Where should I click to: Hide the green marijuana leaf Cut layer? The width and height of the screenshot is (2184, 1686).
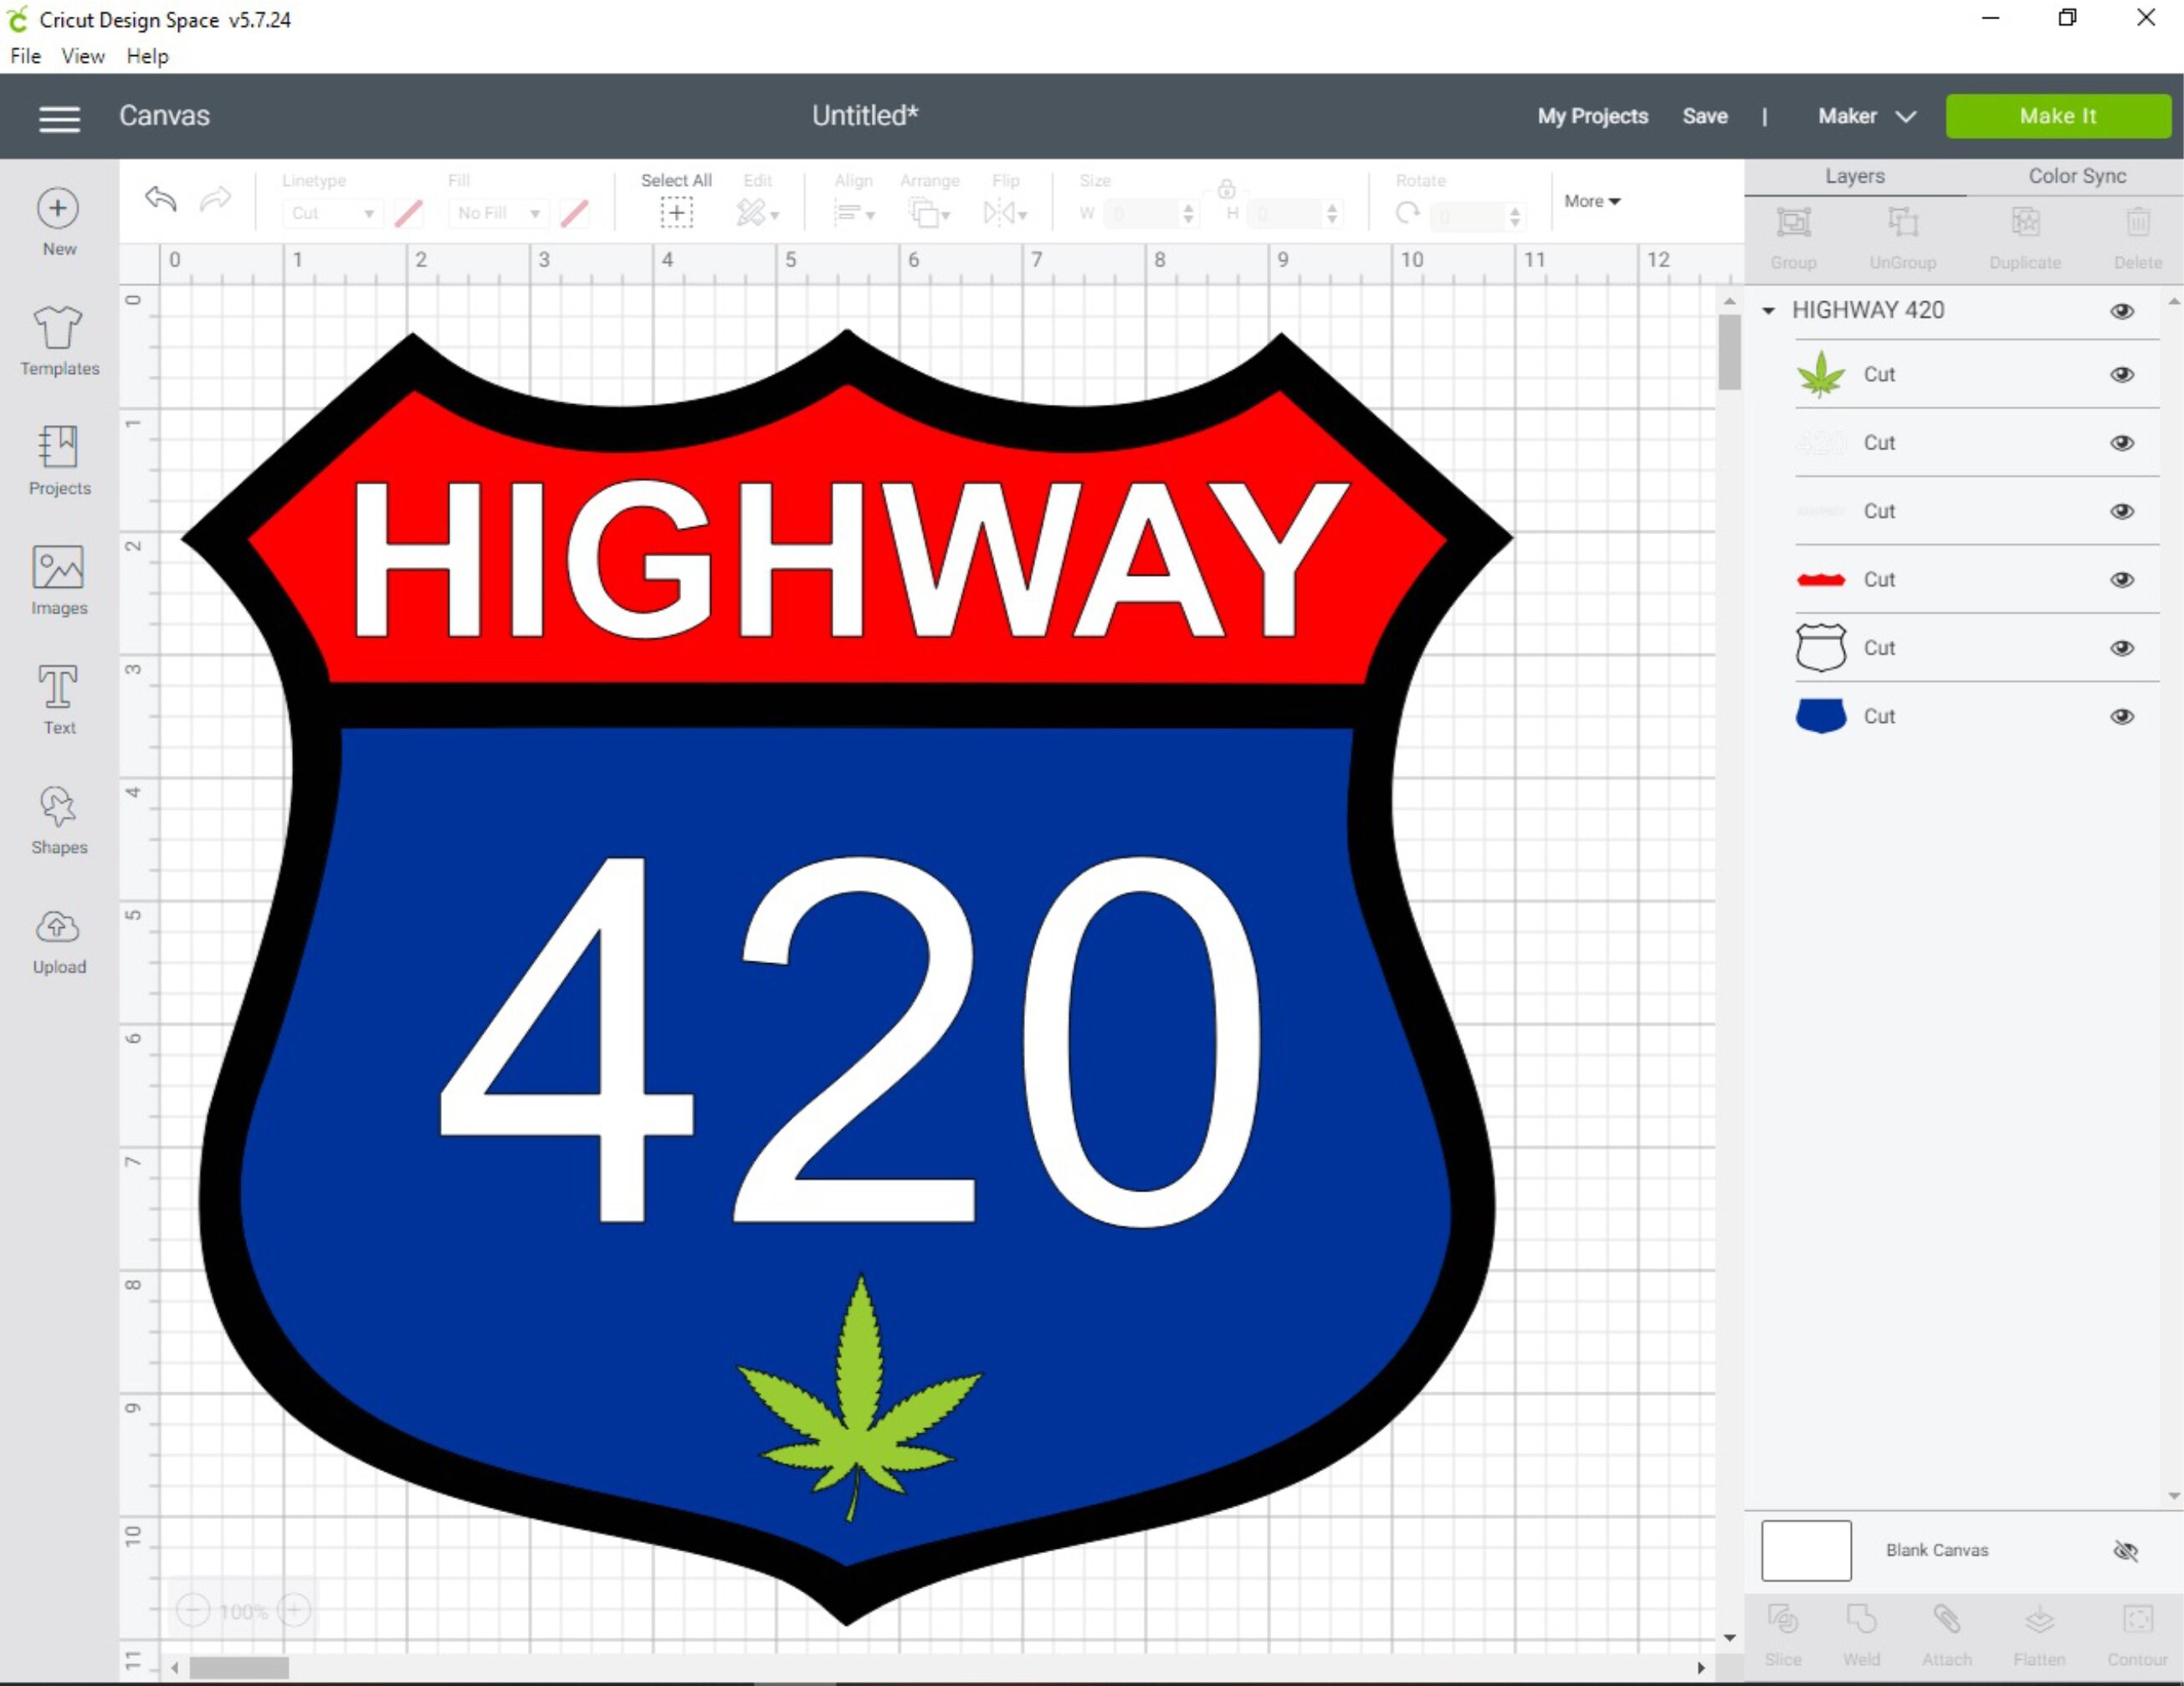2122,374
